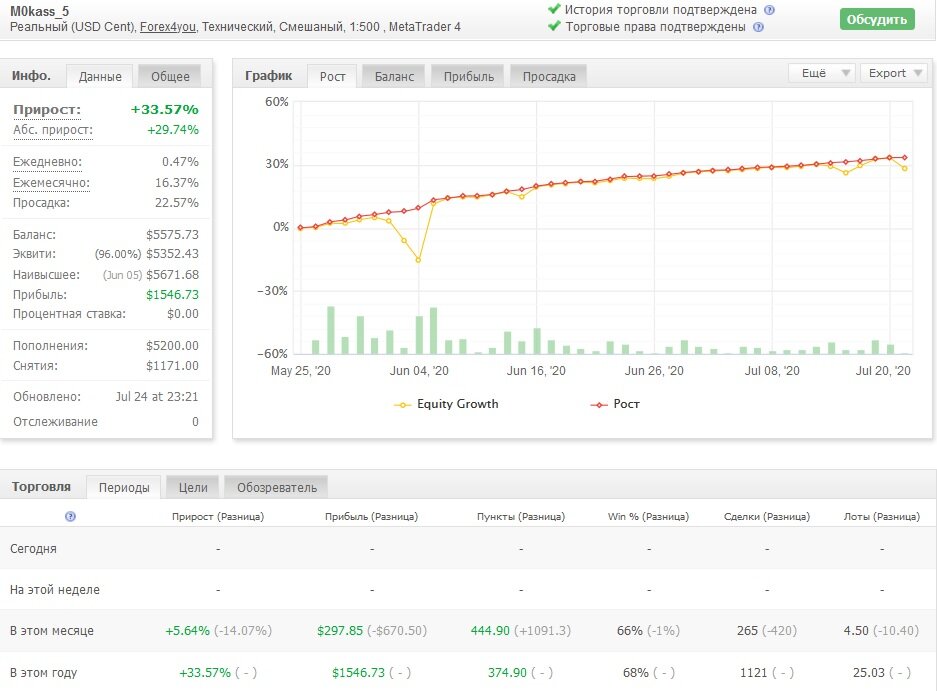
Task: Click $297.85 profit in В этом месяце row
Action: click(x=340, y=631)
